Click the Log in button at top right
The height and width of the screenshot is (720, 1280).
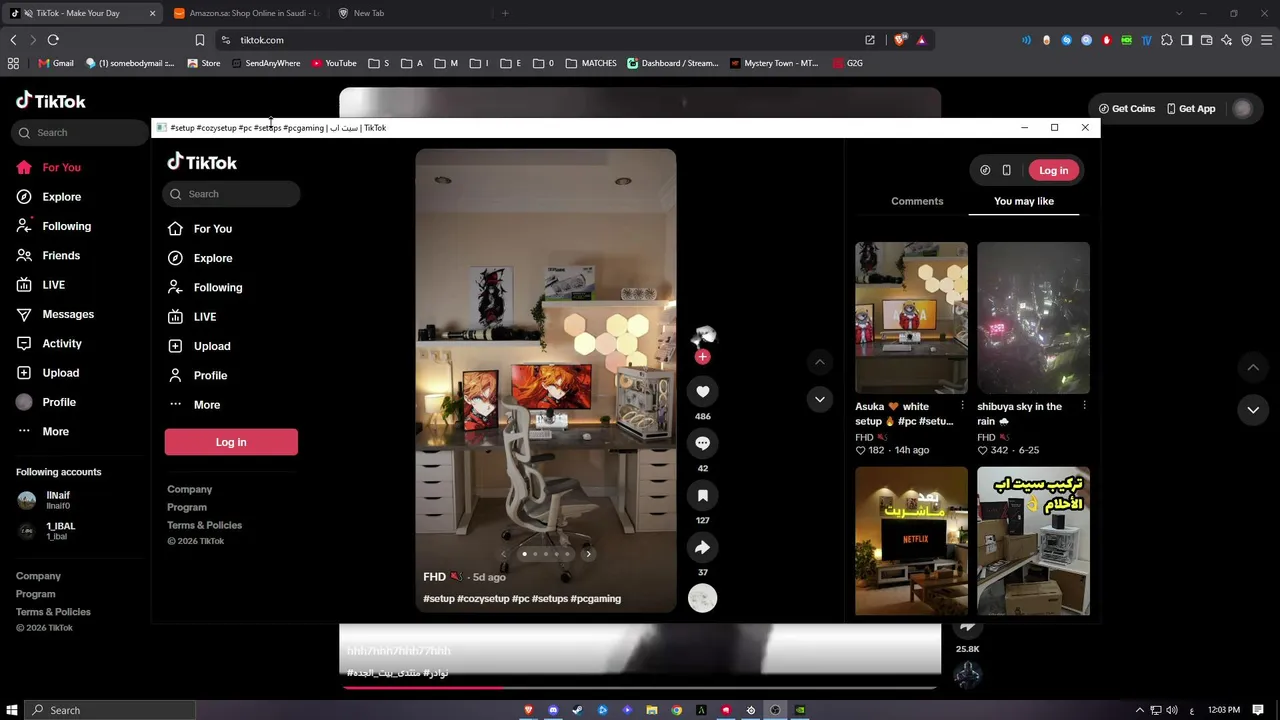[x=1054, y=170]
